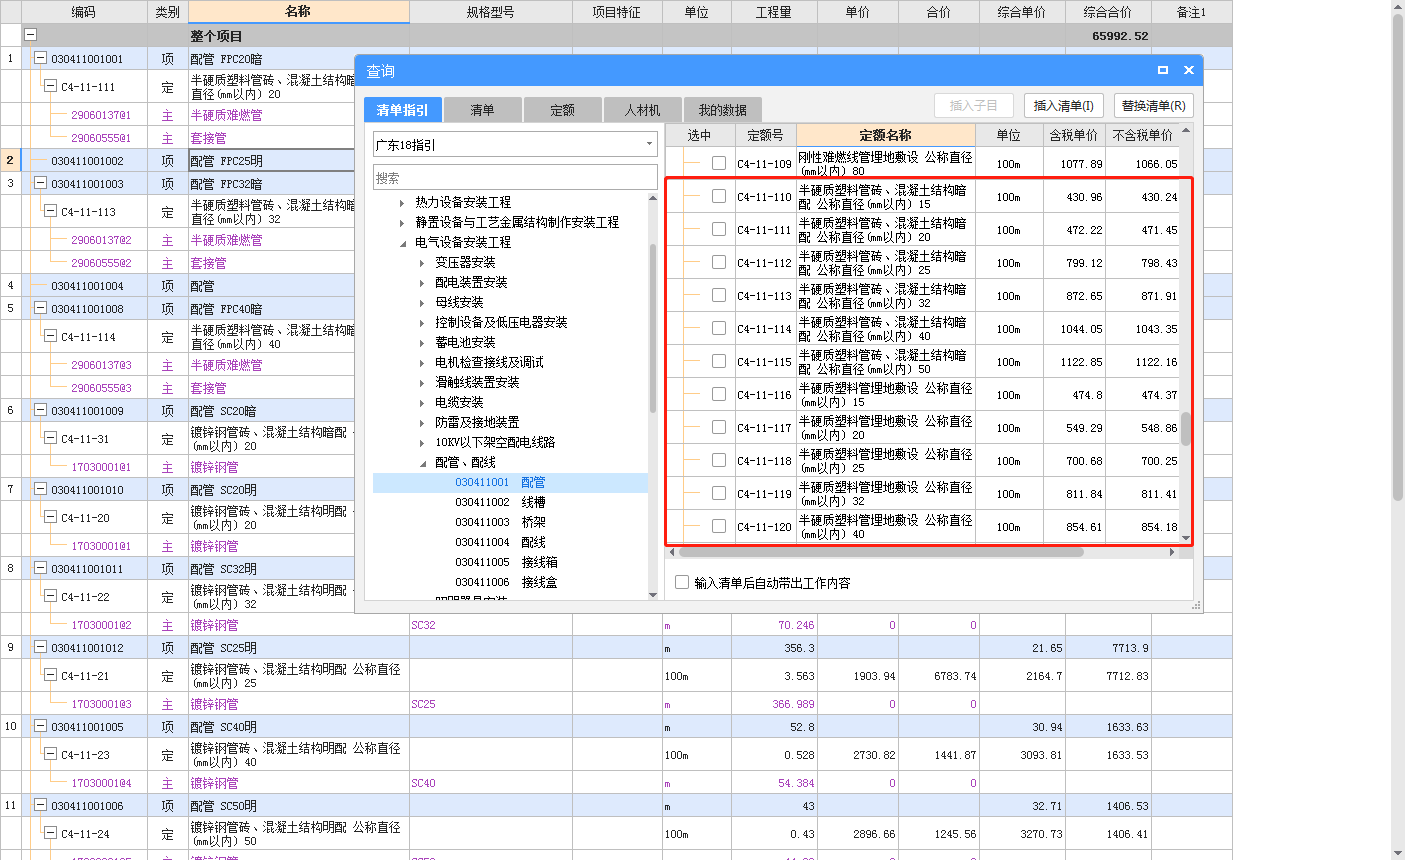Maximize the 查询 dialog window
This screenshot has width=1405, height=860.
click(1163, 70)
